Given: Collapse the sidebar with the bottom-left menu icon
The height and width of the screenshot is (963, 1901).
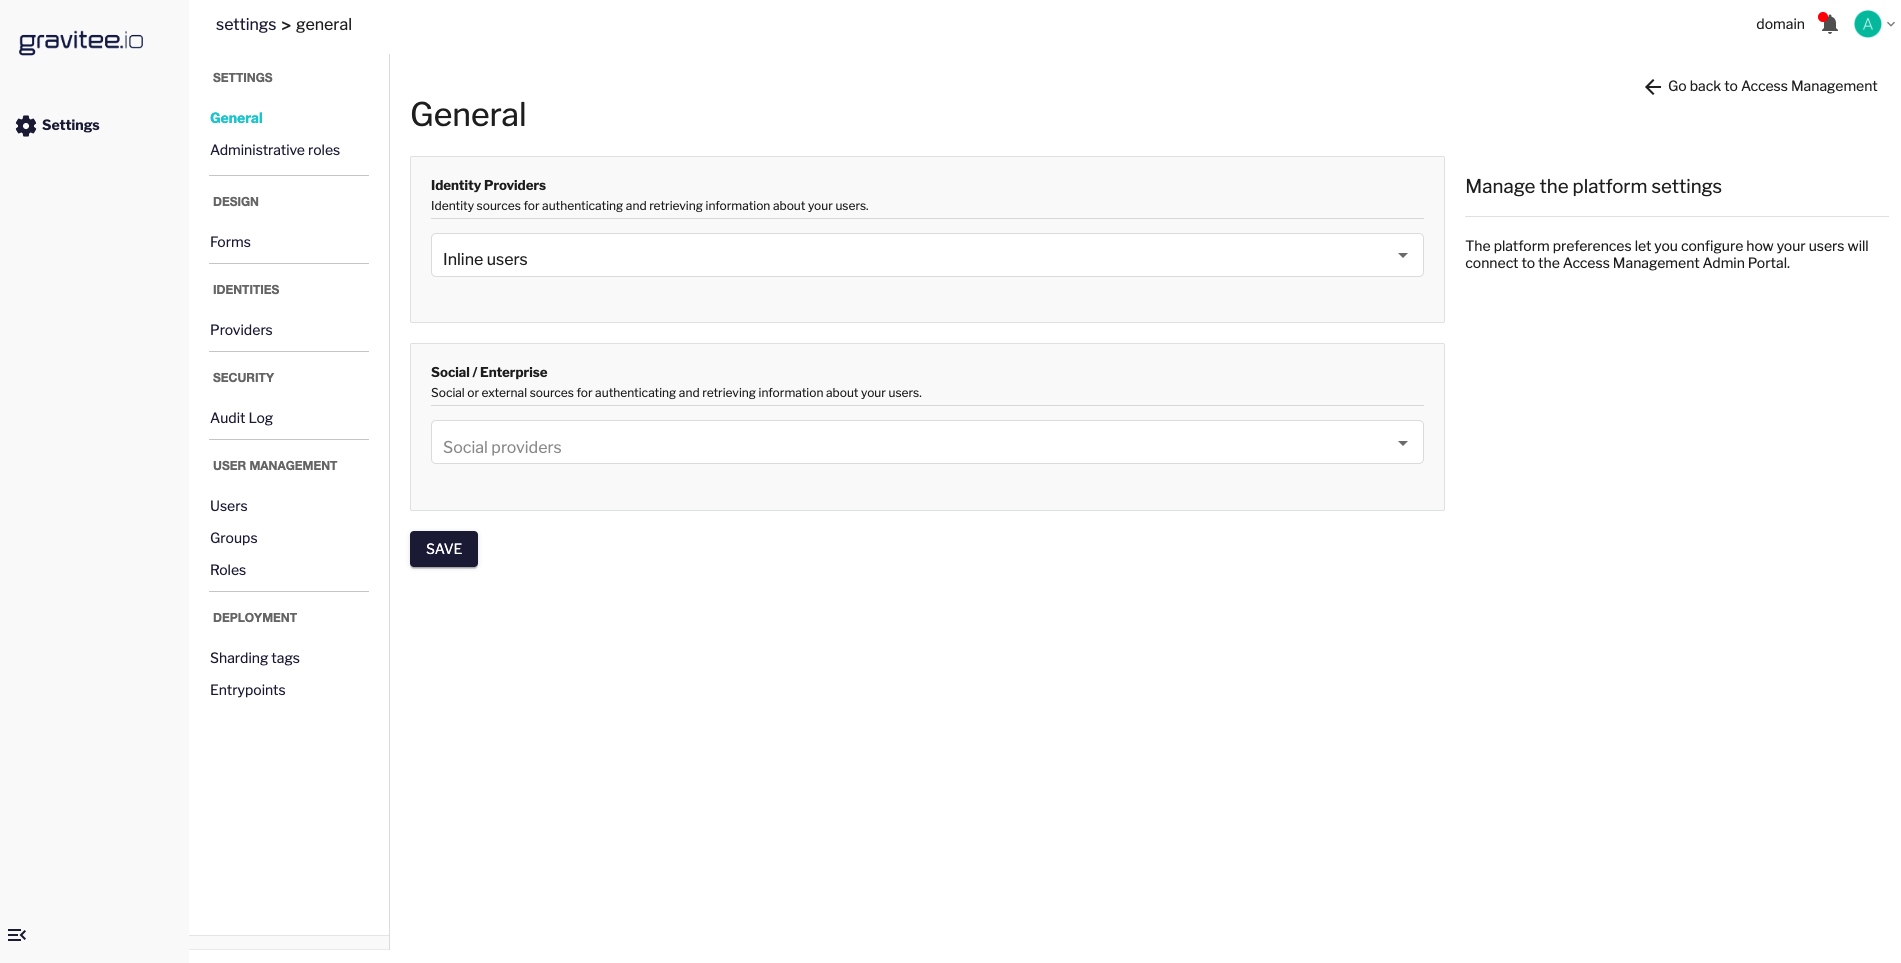Looking at the screenshot, I should pos(17,935).
